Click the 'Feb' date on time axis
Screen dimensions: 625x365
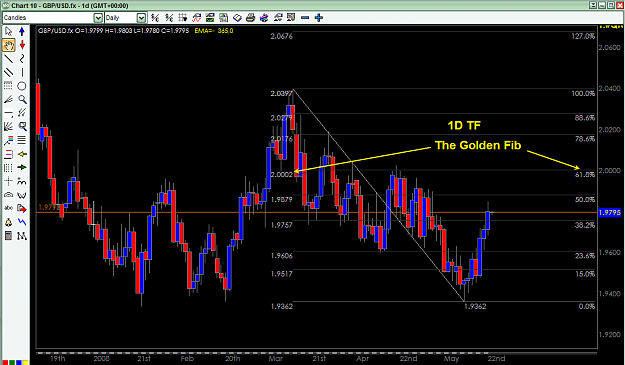point(187,359)
